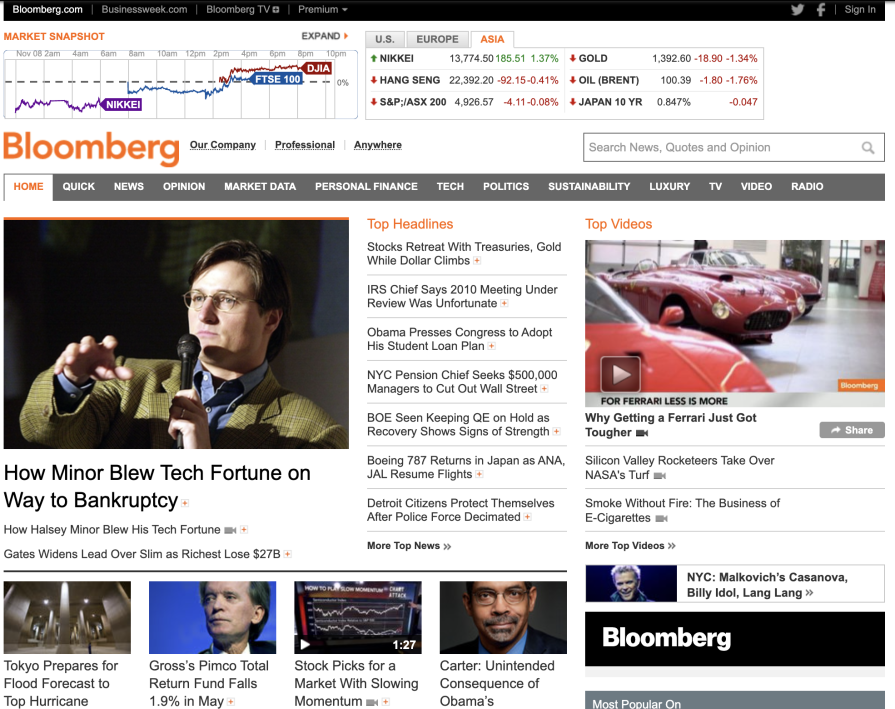Click camera icon next to E-Cigarettes video
895x709 pixels.
[660, 518]
